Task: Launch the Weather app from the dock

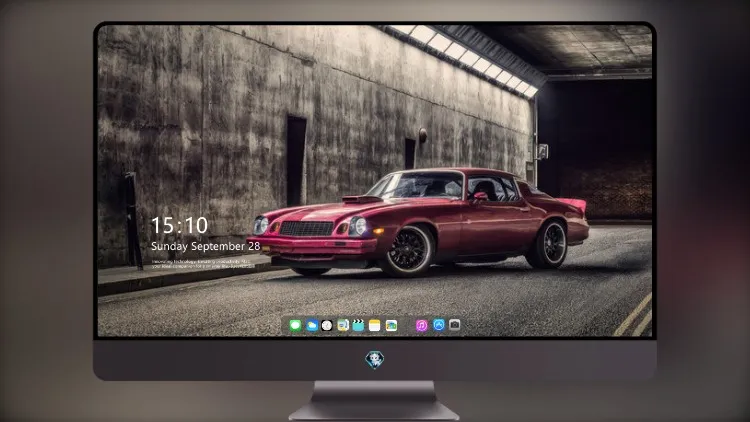Action: coord(311,325)
